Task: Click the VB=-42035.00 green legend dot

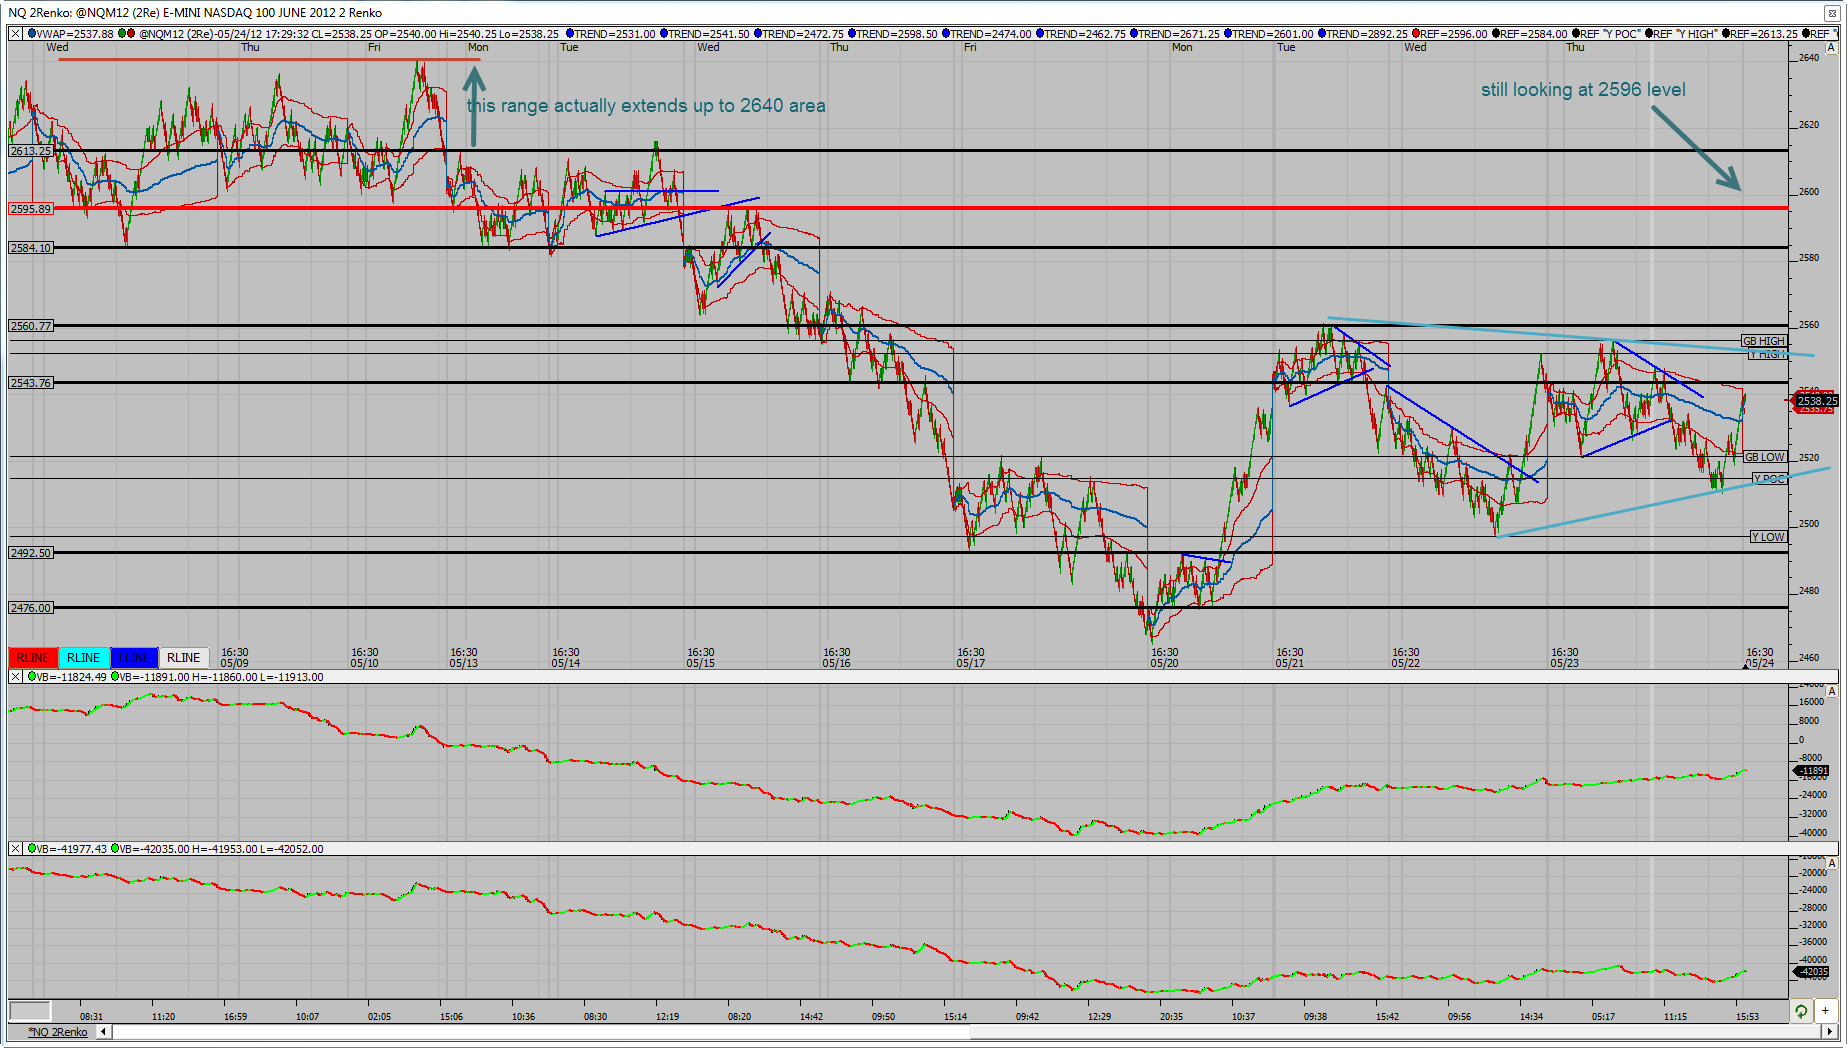Action: (115, 849)
